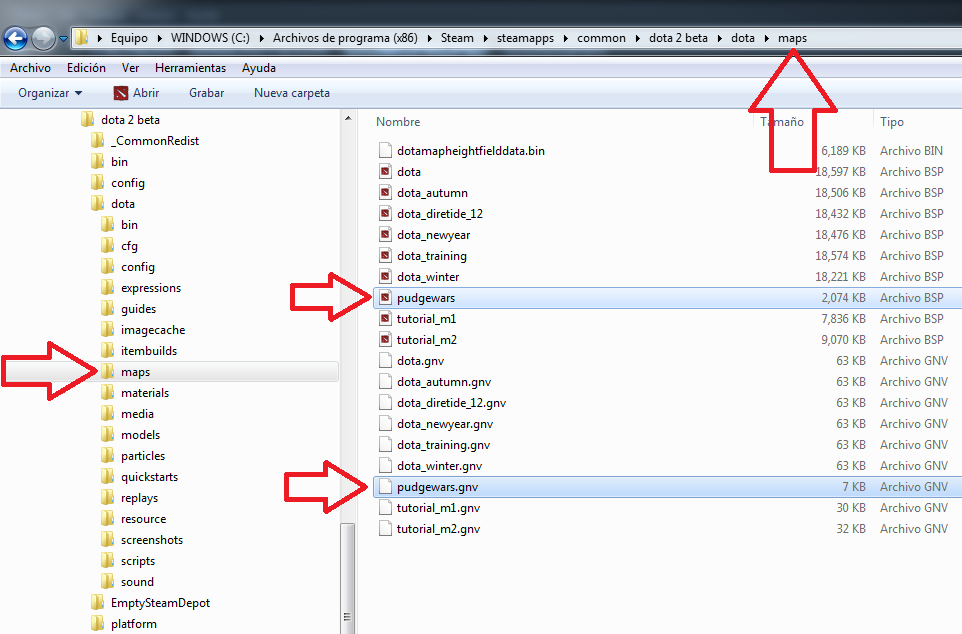The height and width of the screenshot is (634, 962).
Task: Click the EmptySteamDepot folder icon
Action: point(97,603)
